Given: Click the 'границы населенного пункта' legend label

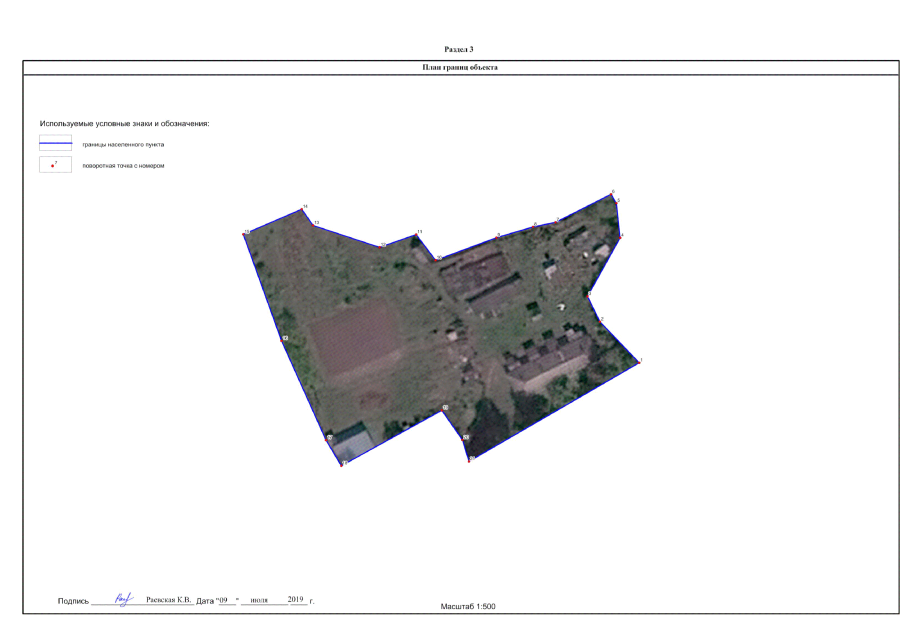Looking at the screenshot, I should [123, 144].
